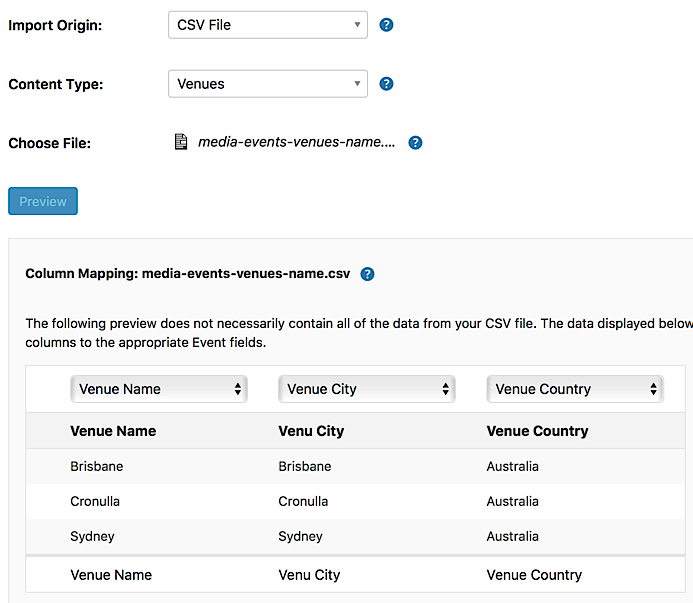
Task: Click help icon next to Choose File
Action: click(415, 143)
